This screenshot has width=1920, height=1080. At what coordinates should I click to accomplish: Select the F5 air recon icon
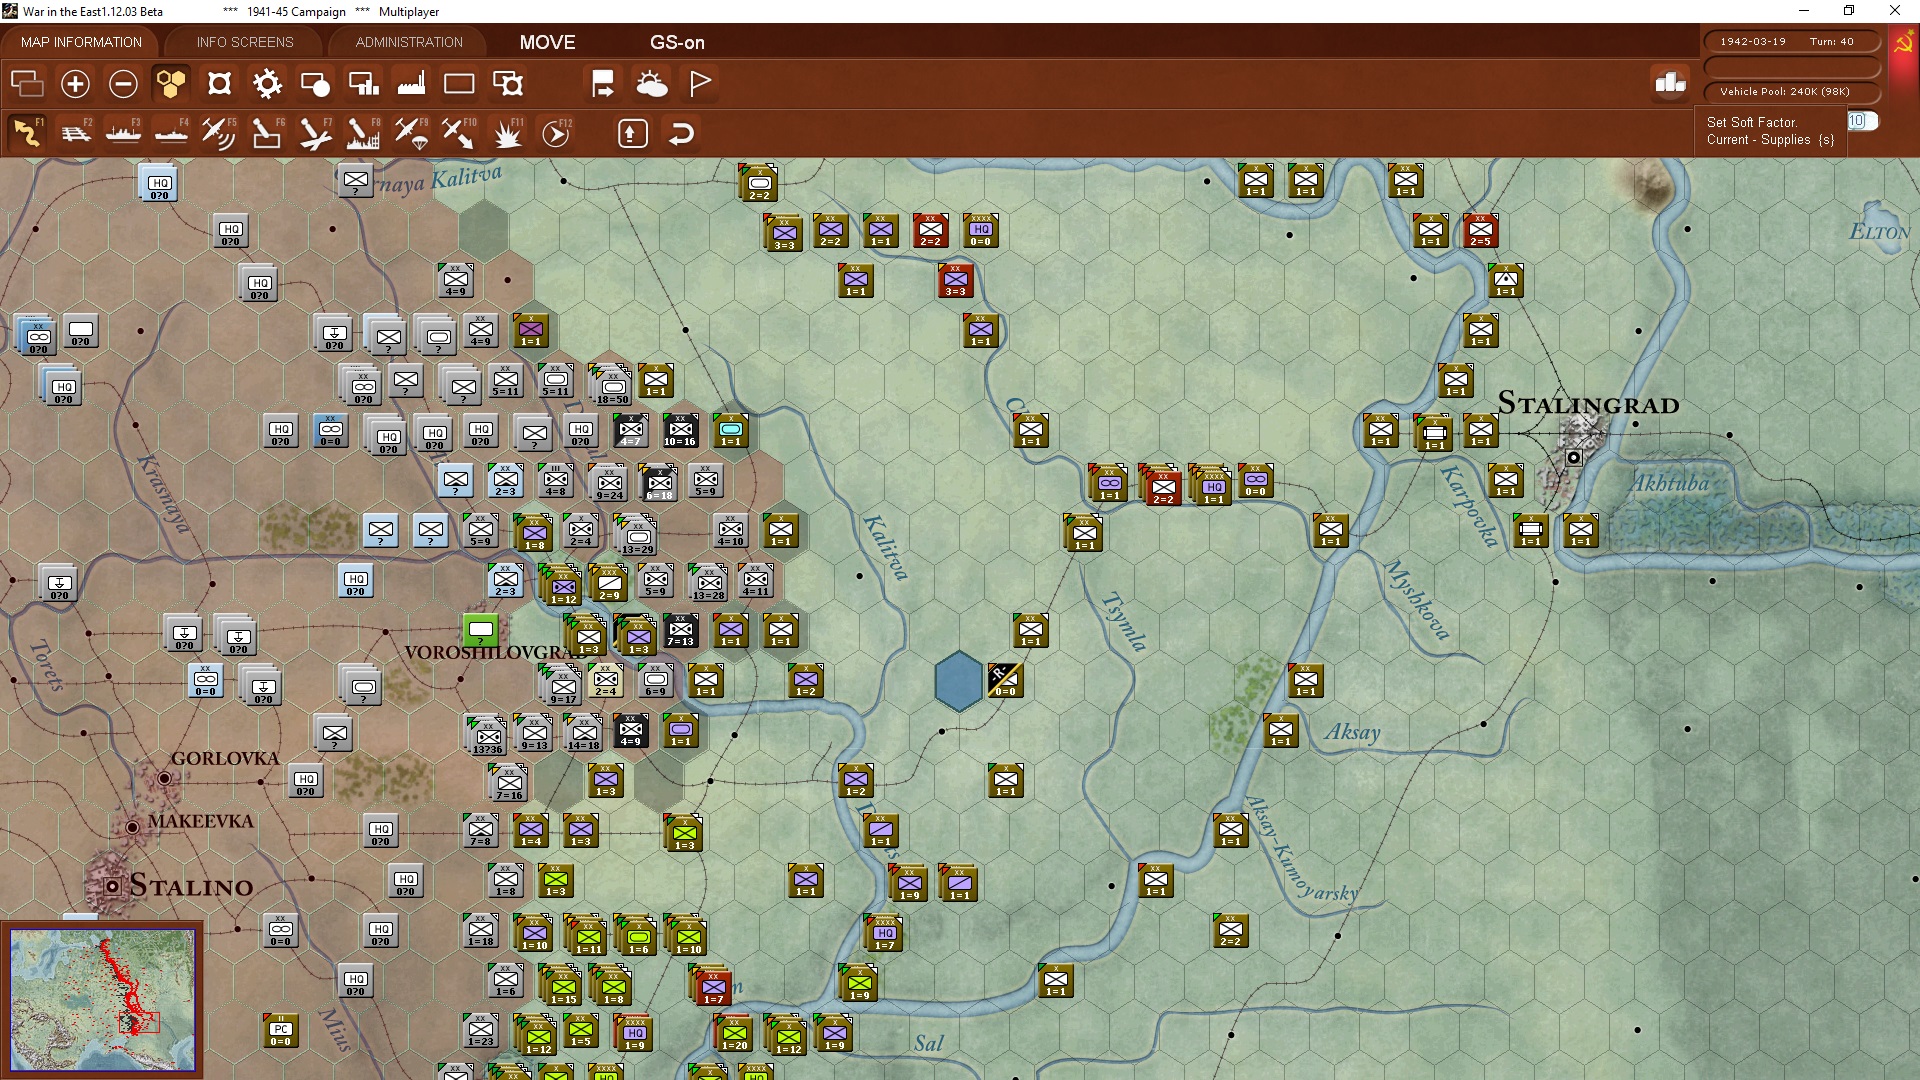point(219,133)
